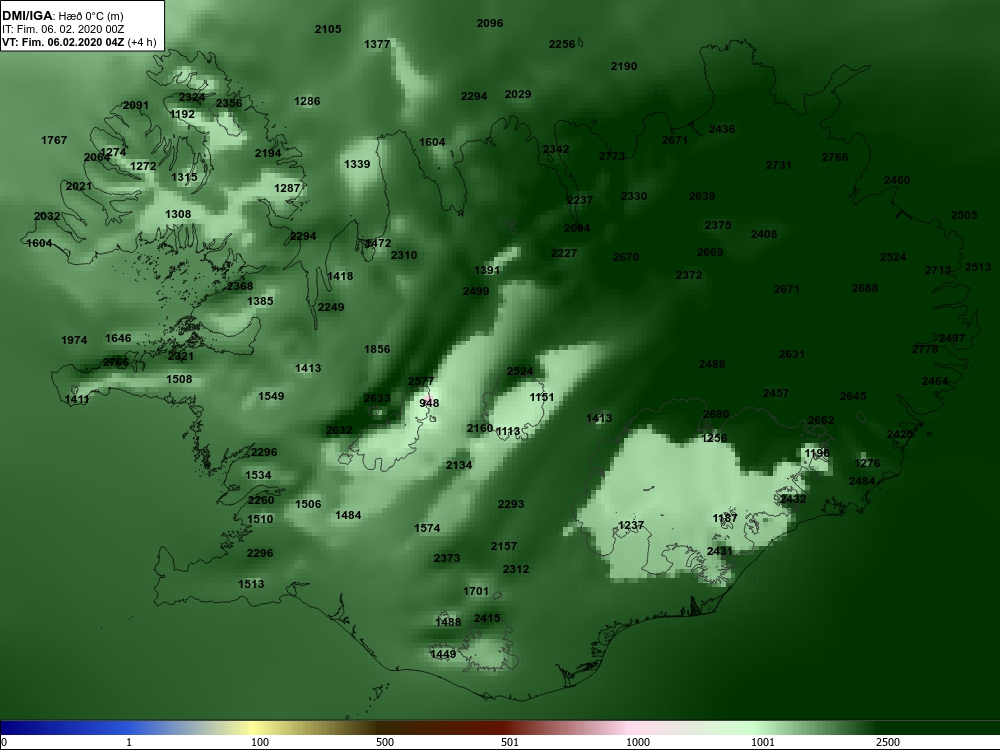Click the 1001 label on the color scale

pos(762,742)
